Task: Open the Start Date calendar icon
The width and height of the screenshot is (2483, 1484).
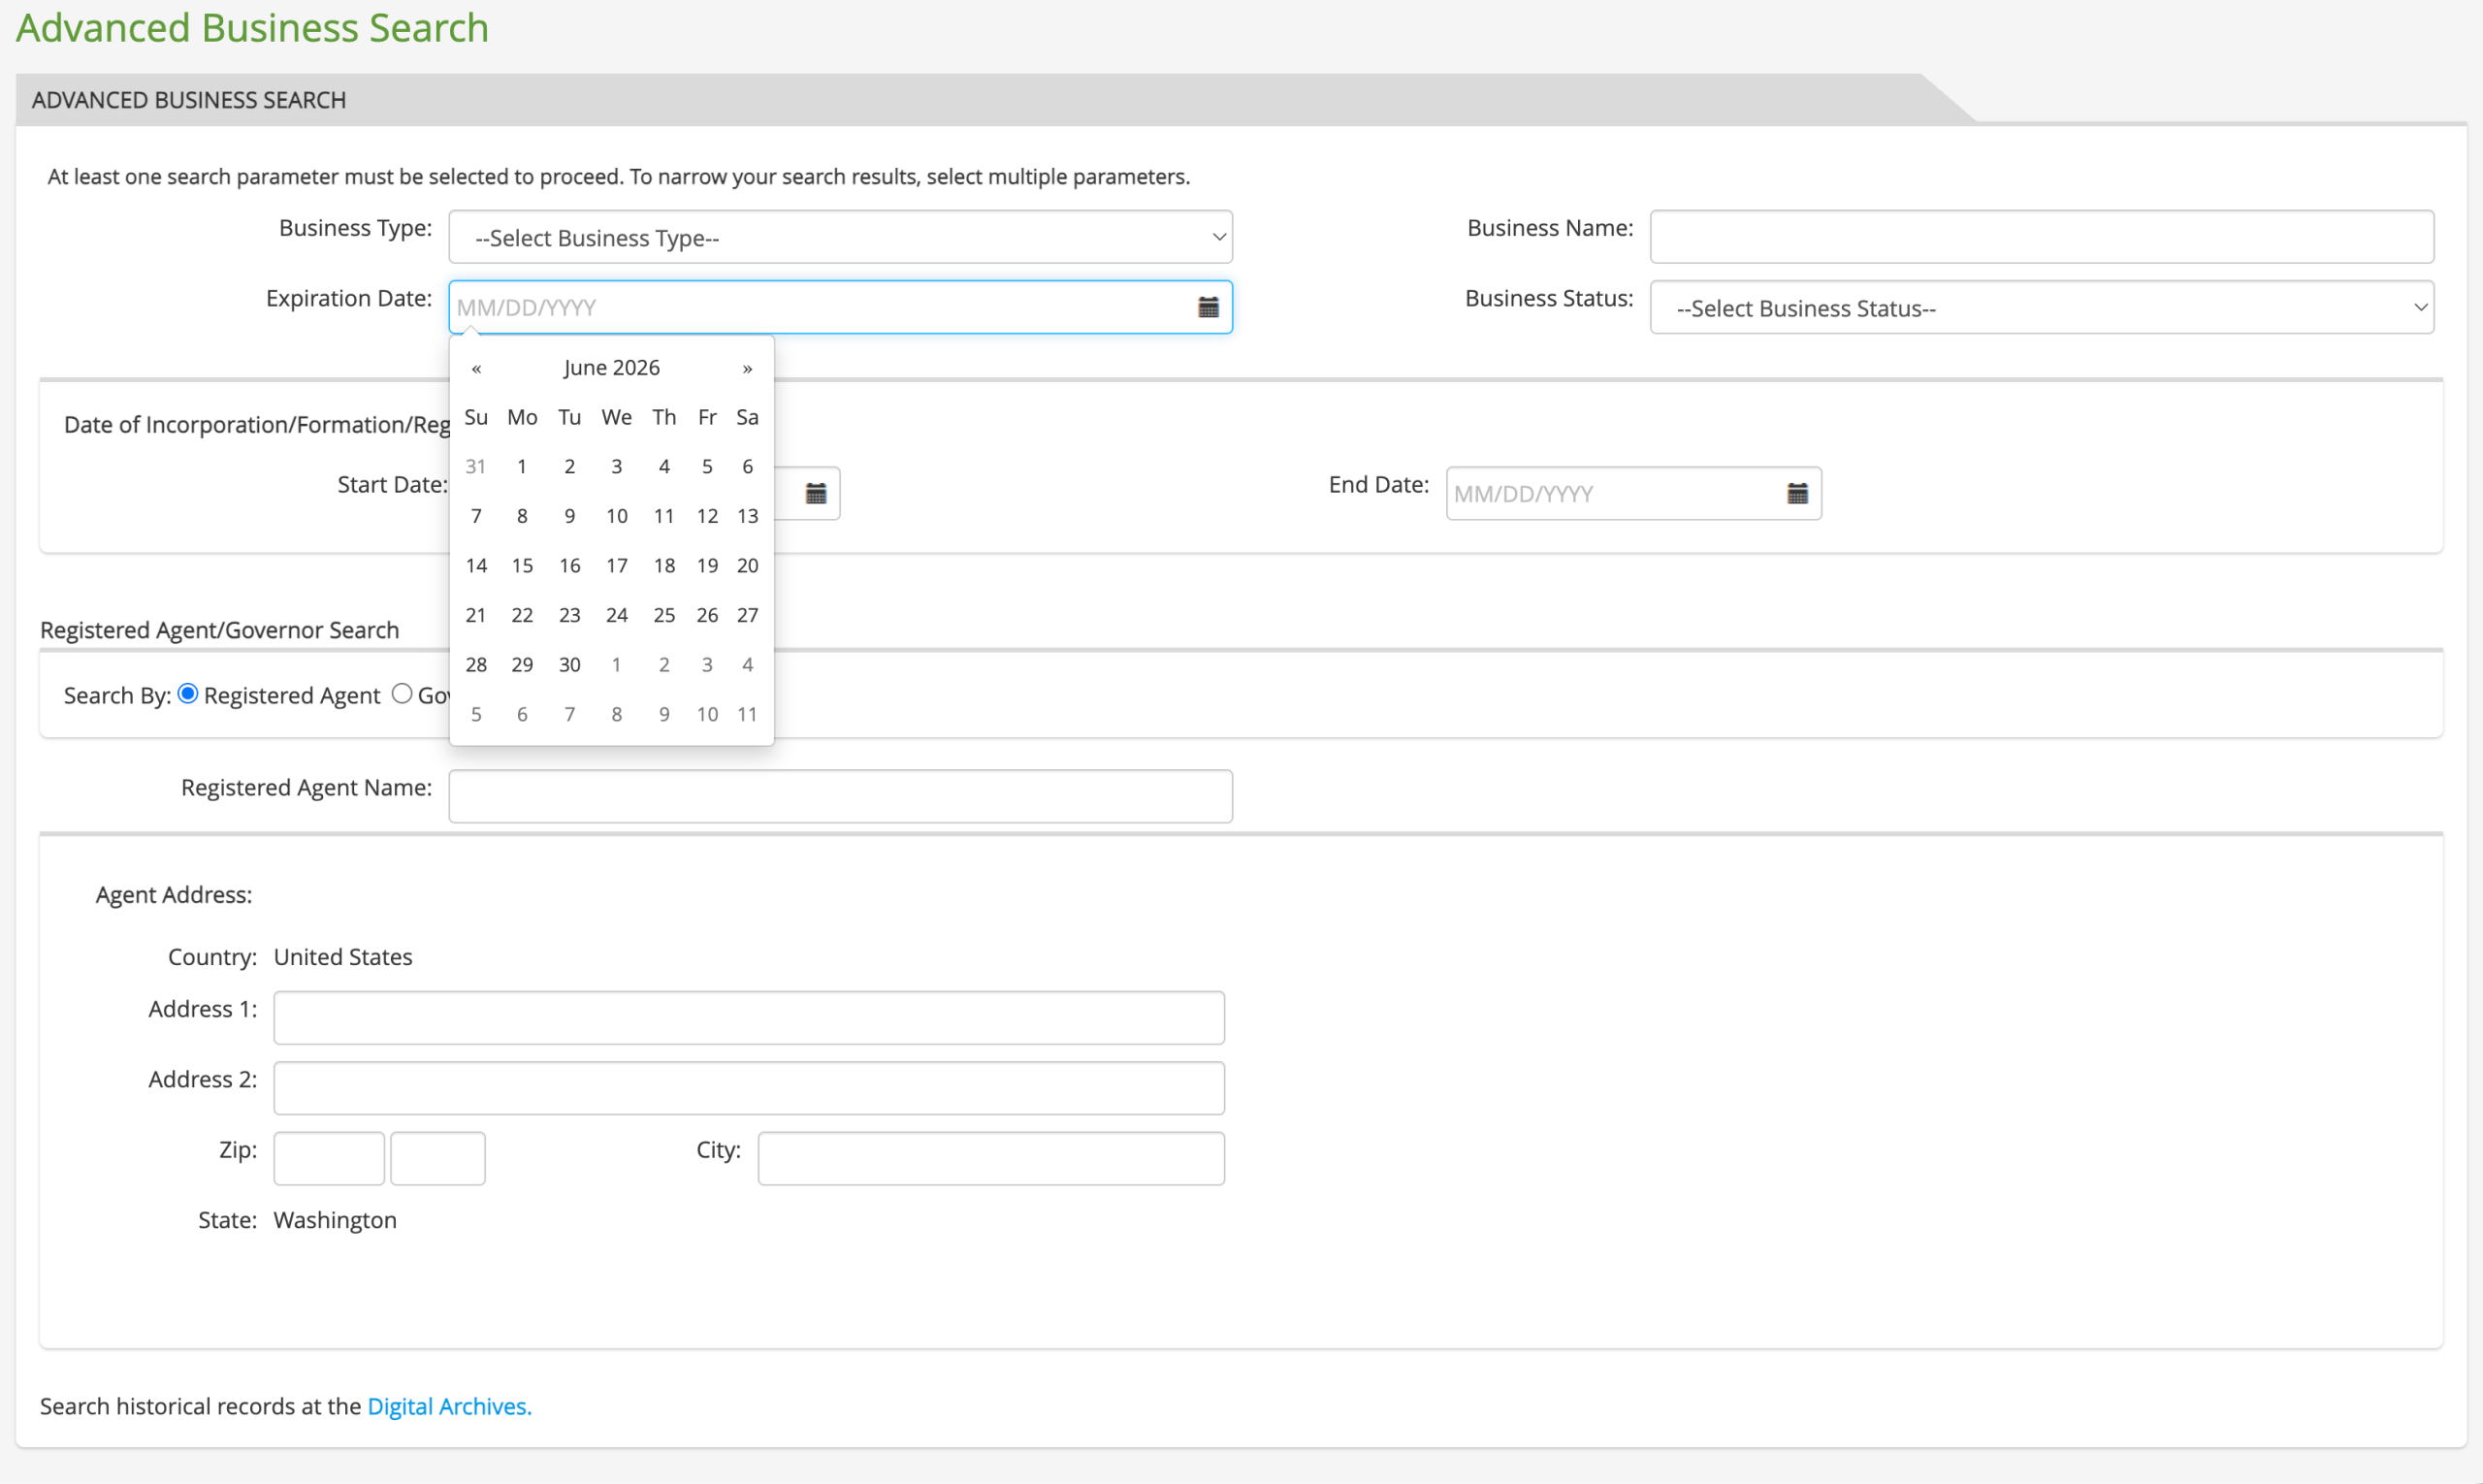Action: [x=816, y=493]
